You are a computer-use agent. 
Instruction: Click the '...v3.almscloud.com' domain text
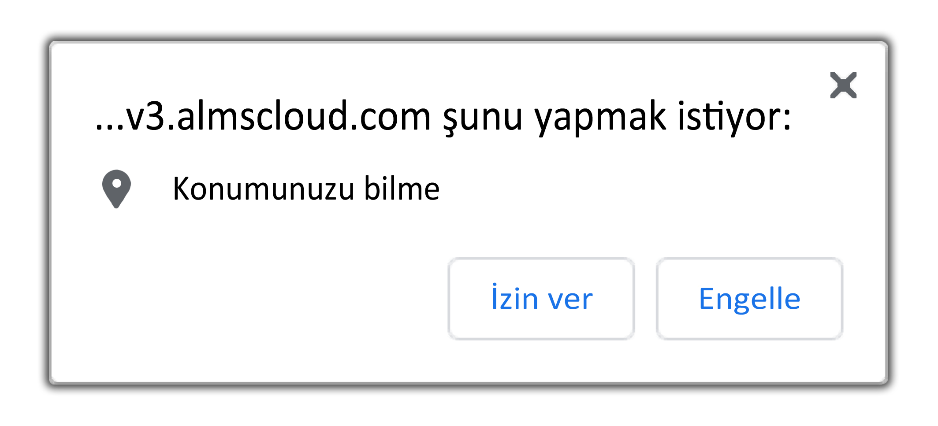point(263,118)
